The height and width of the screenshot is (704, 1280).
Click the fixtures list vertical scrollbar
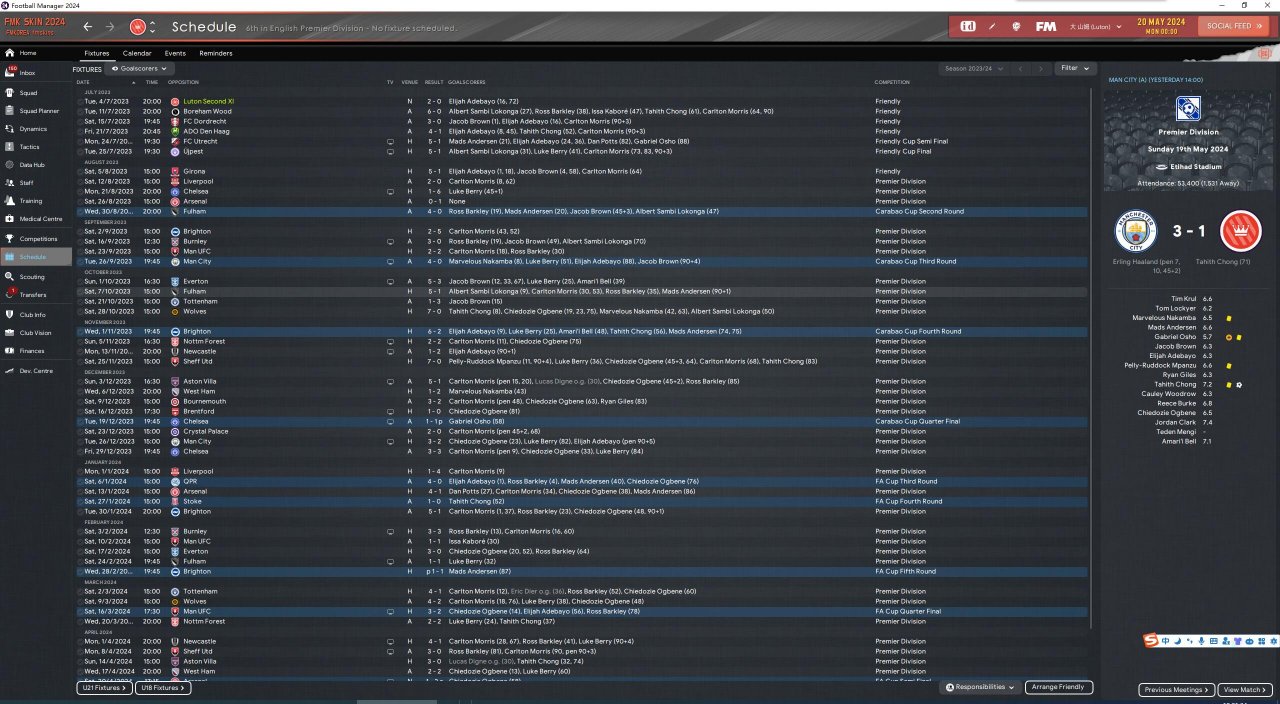(x=1089, y=360)
